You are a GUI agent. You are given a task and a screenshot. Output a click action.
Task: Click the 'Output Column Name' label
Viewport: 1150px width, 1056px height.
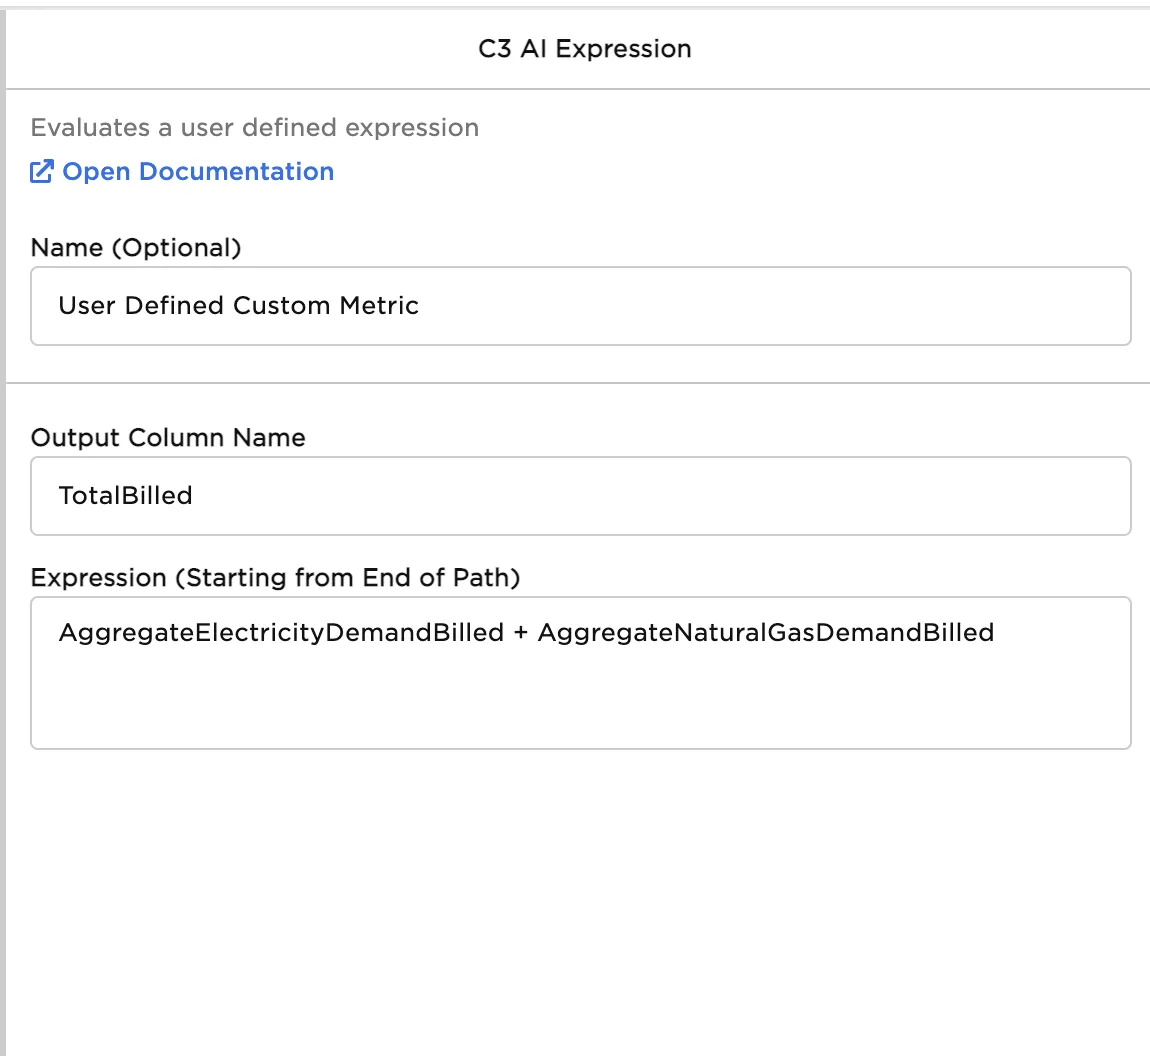point(168,438)
